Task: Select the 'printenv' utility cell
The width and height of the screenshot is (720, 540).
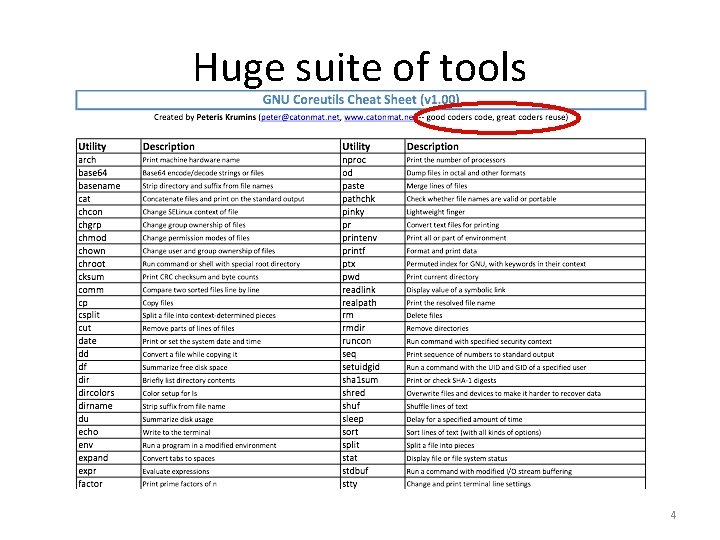Action: (x=372, y=238)
